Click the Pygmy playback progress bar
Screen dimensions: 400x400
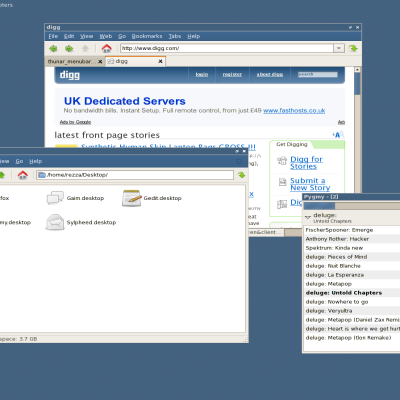[x=352, y=206]
